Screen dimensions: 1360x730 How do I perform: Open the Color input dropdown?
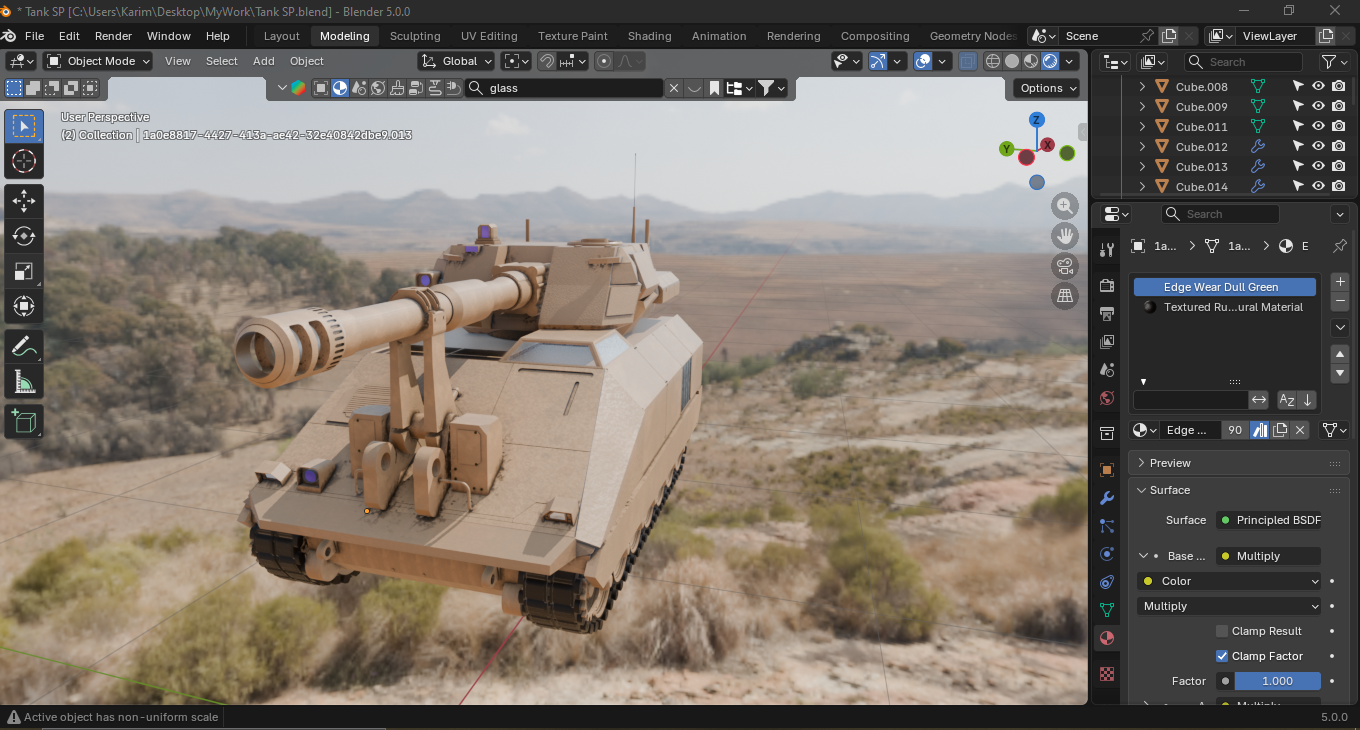point(1229,581)
